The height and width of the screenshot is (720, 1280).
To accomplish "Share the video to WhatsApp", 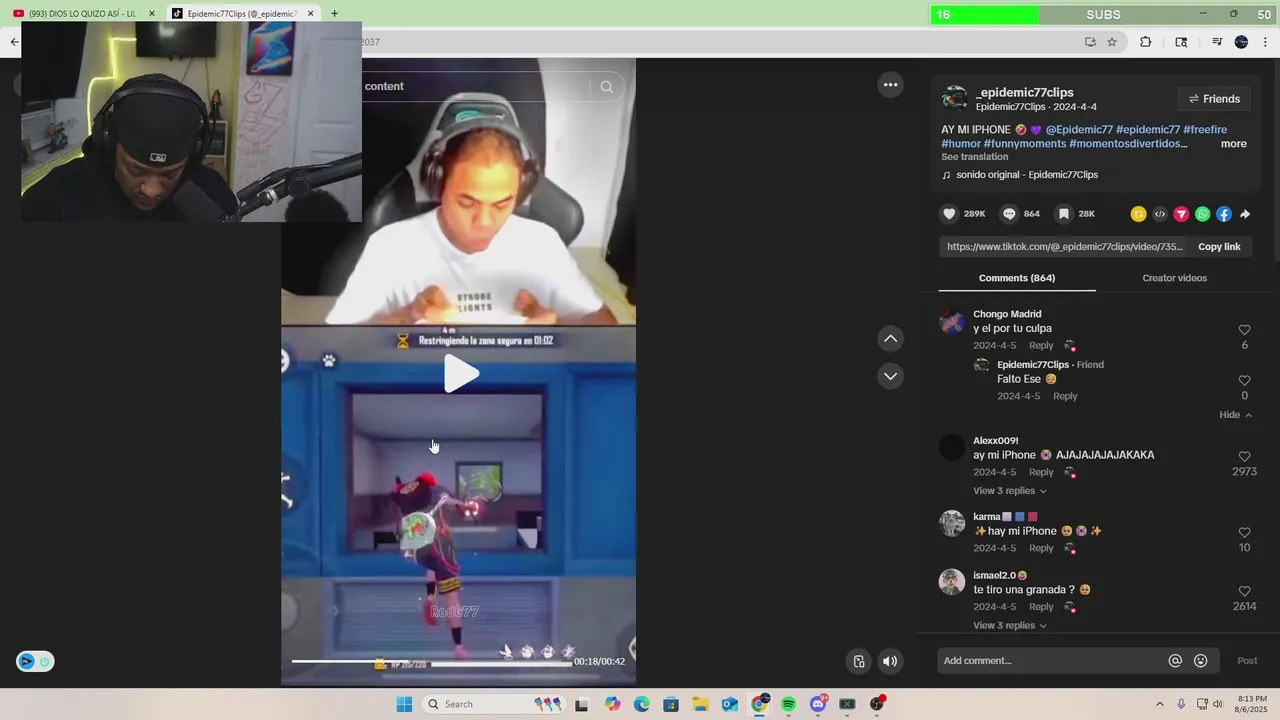I will (x=1202, y=214).
